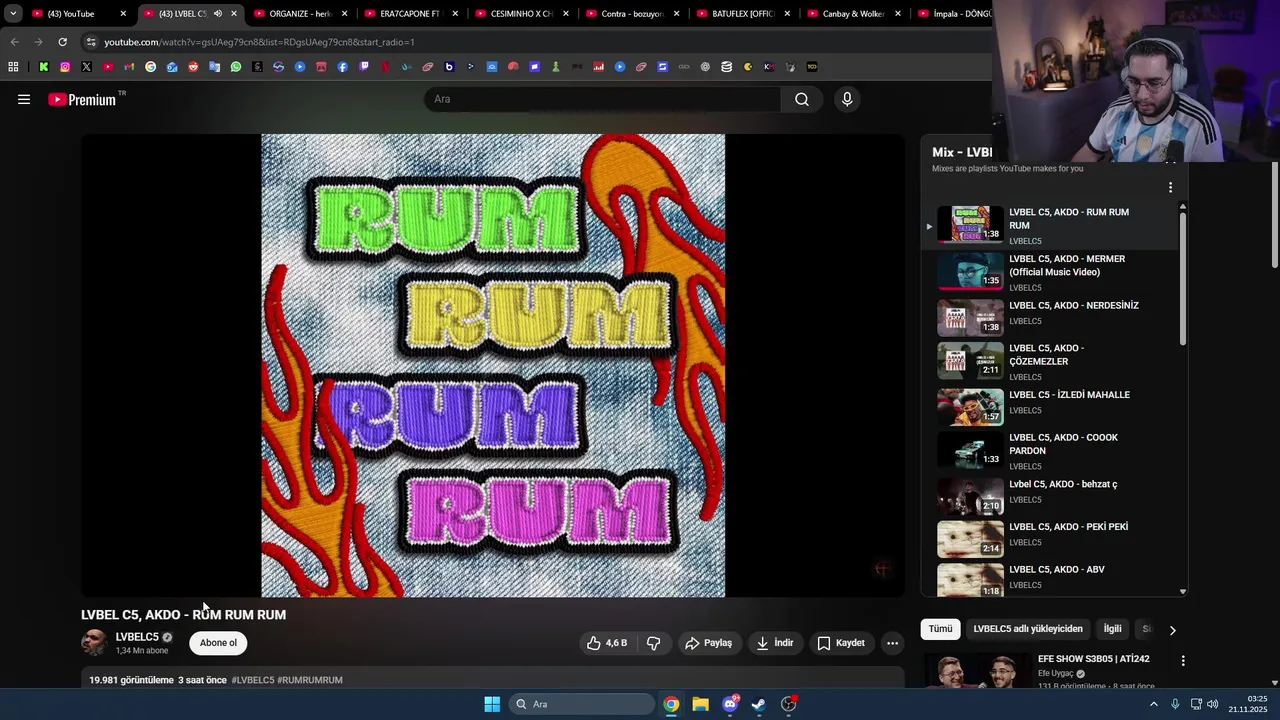The image size is (1280, 720).
Task: Mute the LVBEL C5 tab audio icon
Action: pyautogui.click(x=218, y=14)
